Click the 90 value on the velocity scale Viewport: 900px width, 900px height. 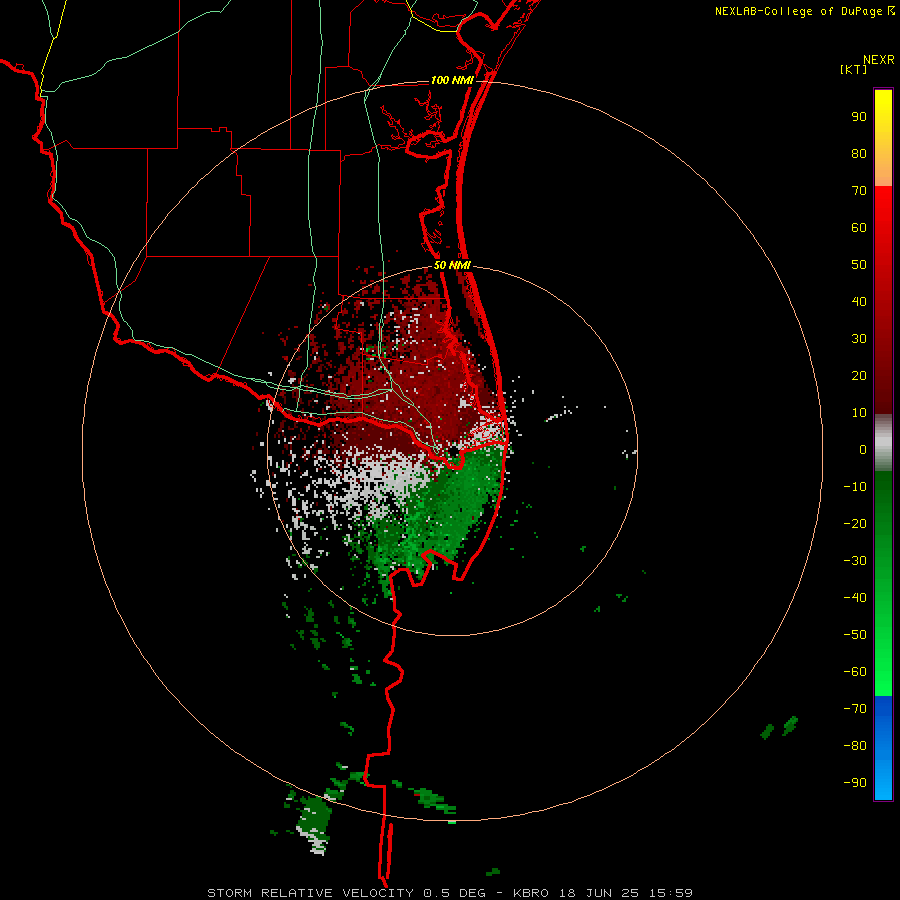859,117
